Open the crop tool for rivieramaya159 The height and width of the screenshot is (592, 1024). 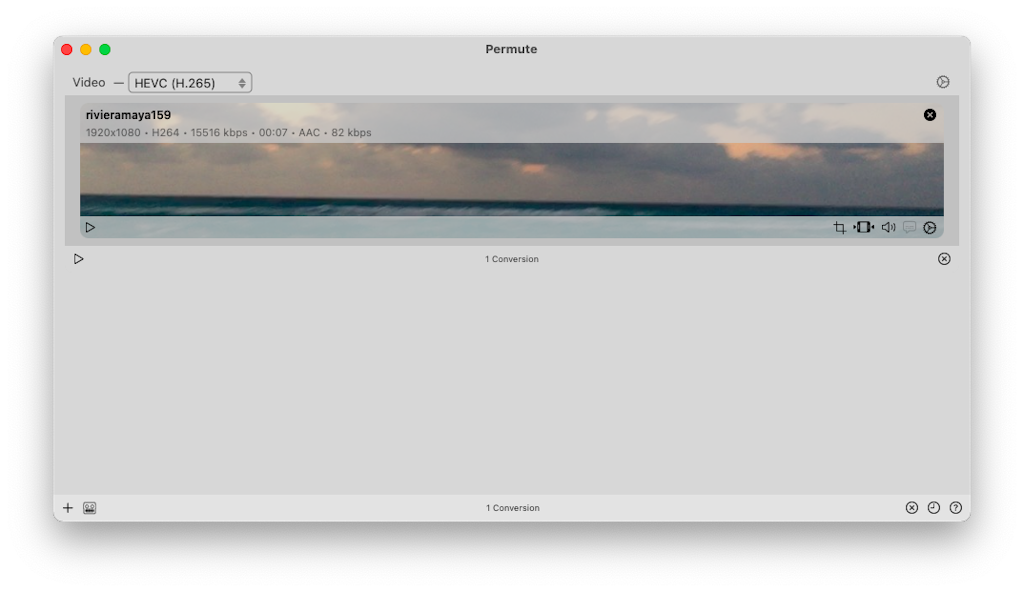(x=841, y=227)
